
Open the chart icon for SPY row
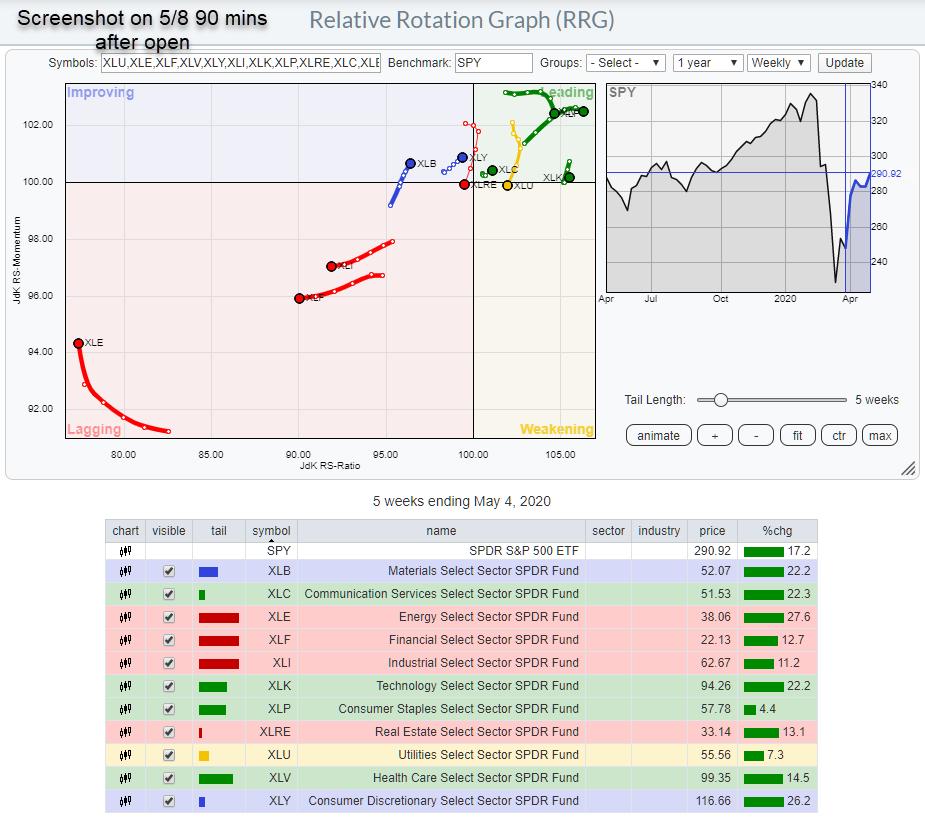pos(125,551)
